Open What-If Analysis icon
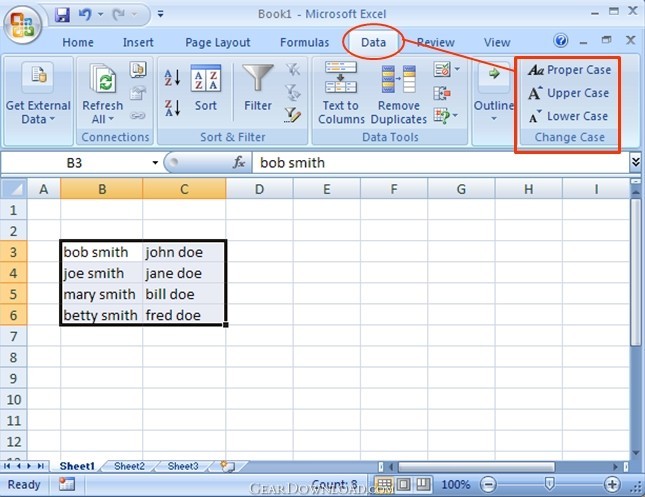 coord(442,116)
